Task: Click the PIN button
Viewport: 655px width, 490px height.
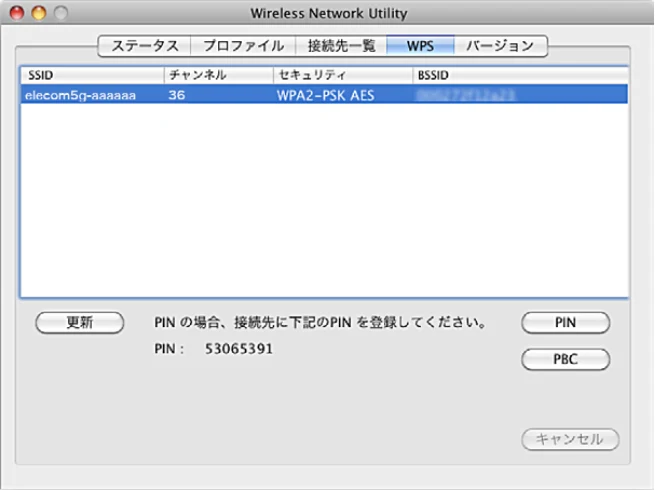Action: pos(566,322)
